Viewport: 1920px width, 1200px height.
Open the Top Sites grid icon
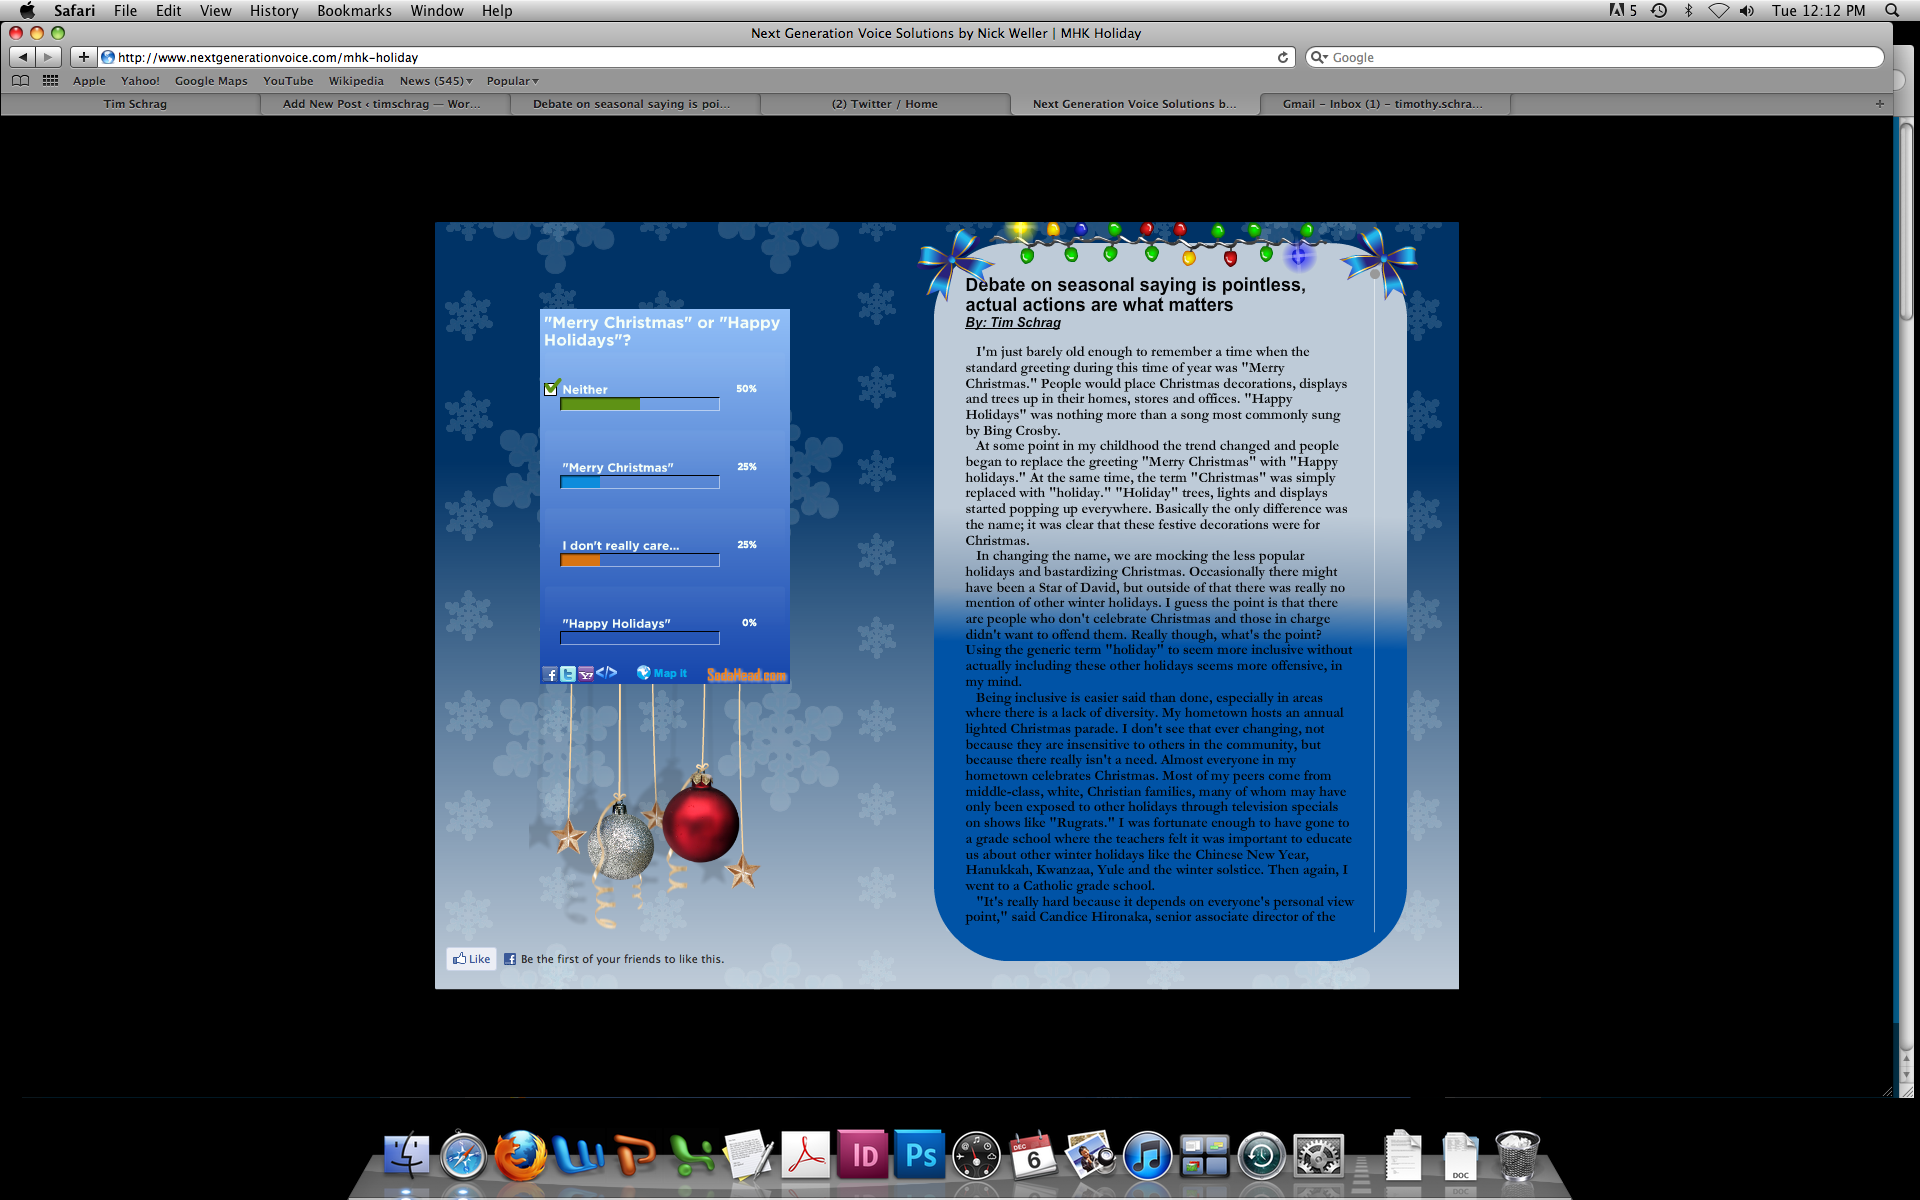[x=50, y=81]
